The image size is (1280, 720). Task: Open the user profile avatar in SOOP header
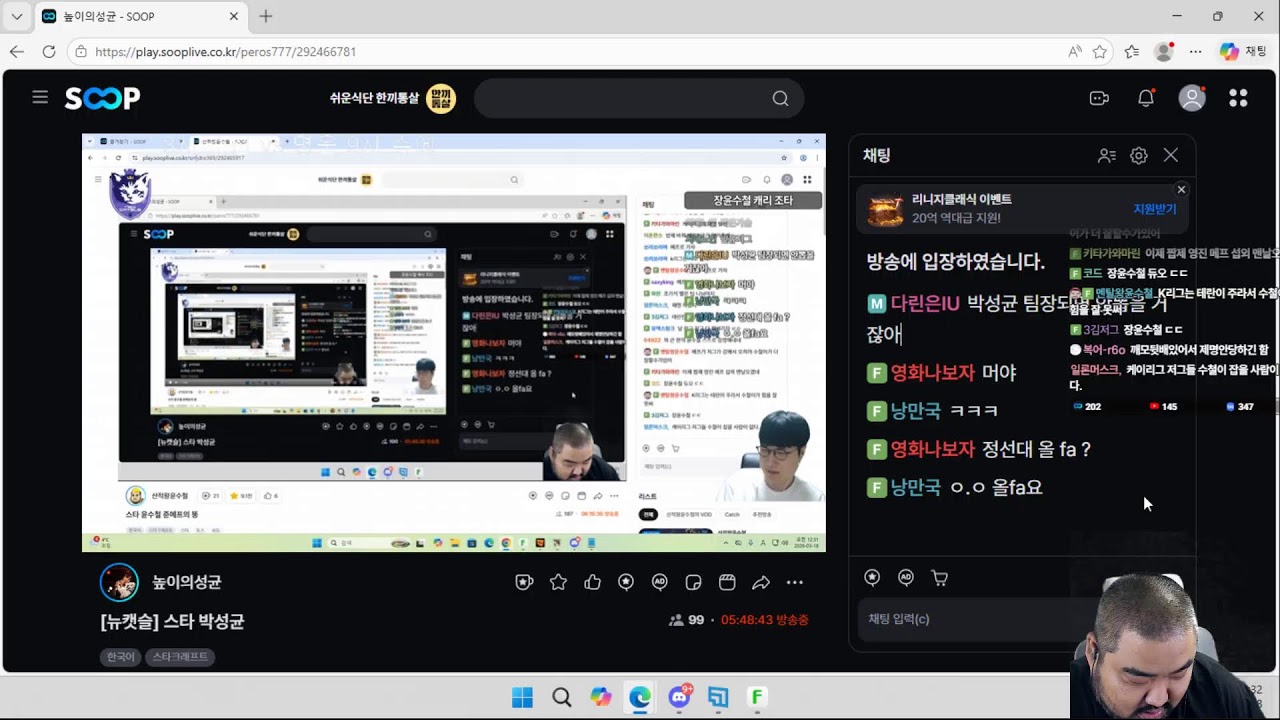1192,97
